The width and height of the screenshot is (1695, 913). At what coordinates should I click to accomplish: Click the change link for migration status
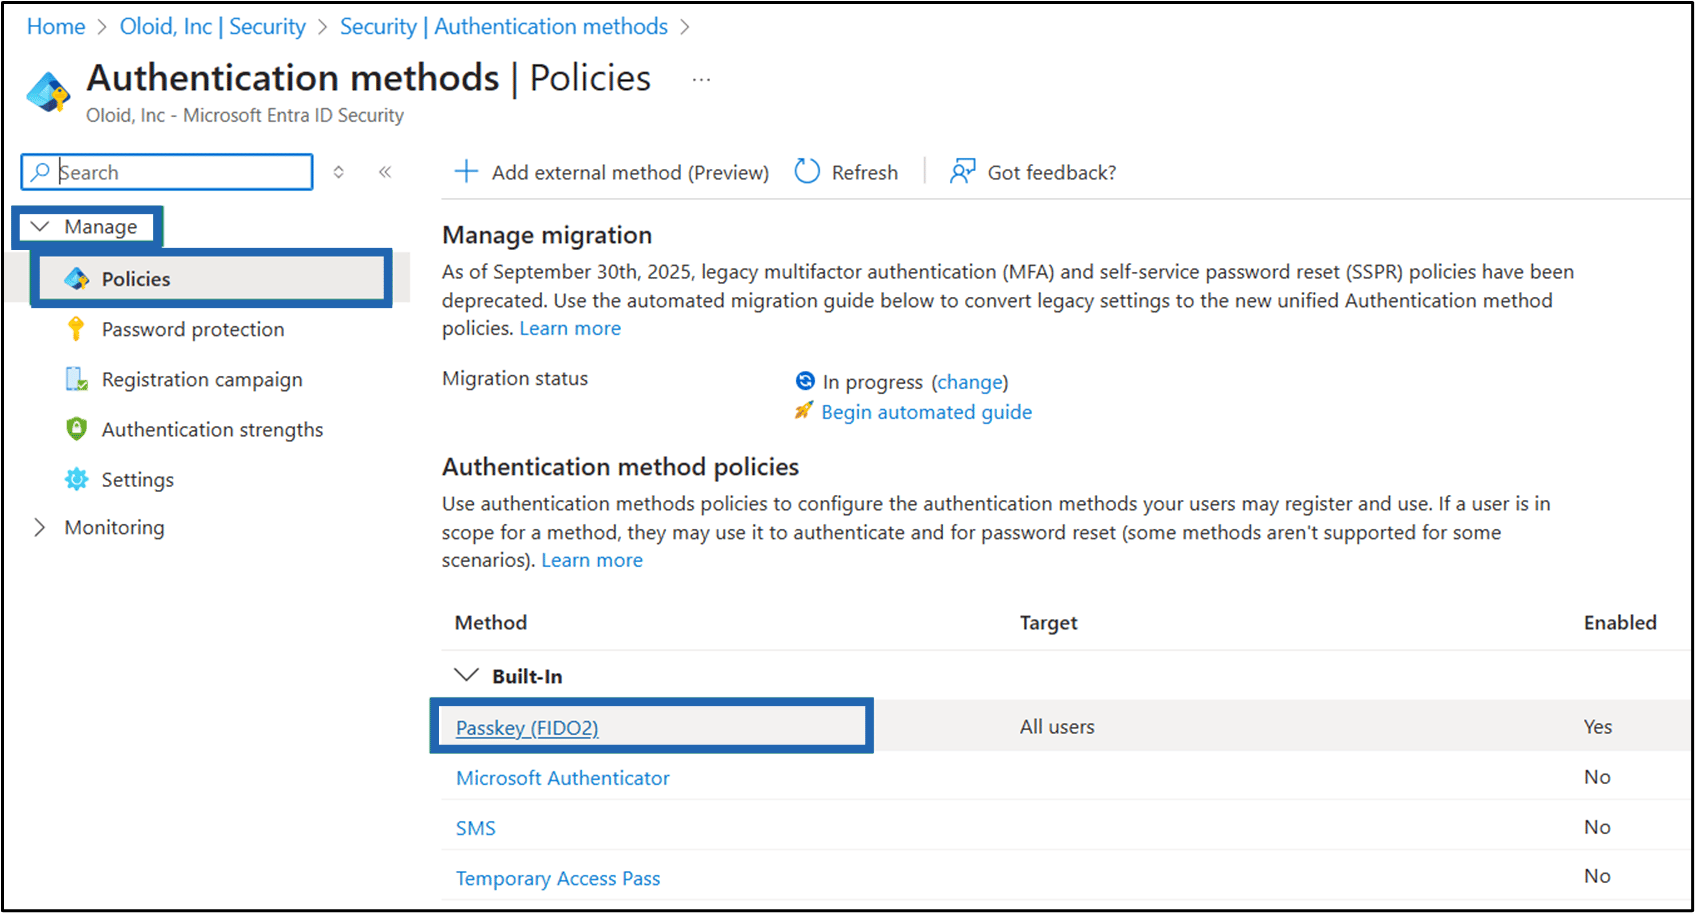pyautogui.click(x=970, y=382)
